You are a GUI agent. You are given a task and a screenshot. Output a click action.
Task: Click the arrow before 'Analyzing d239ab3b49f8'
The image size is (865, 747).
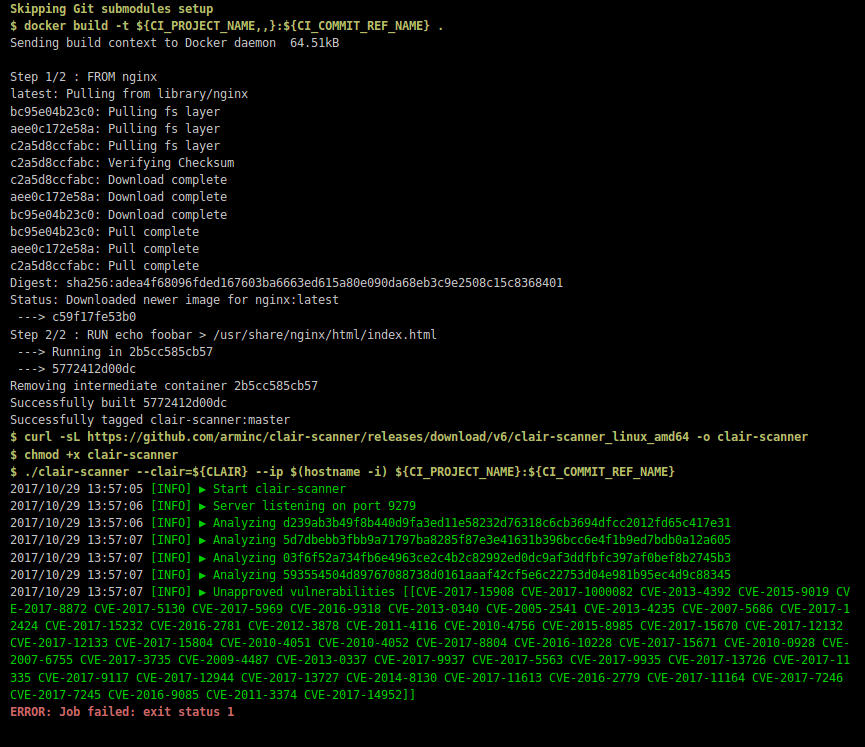click(x=203, y=523)
